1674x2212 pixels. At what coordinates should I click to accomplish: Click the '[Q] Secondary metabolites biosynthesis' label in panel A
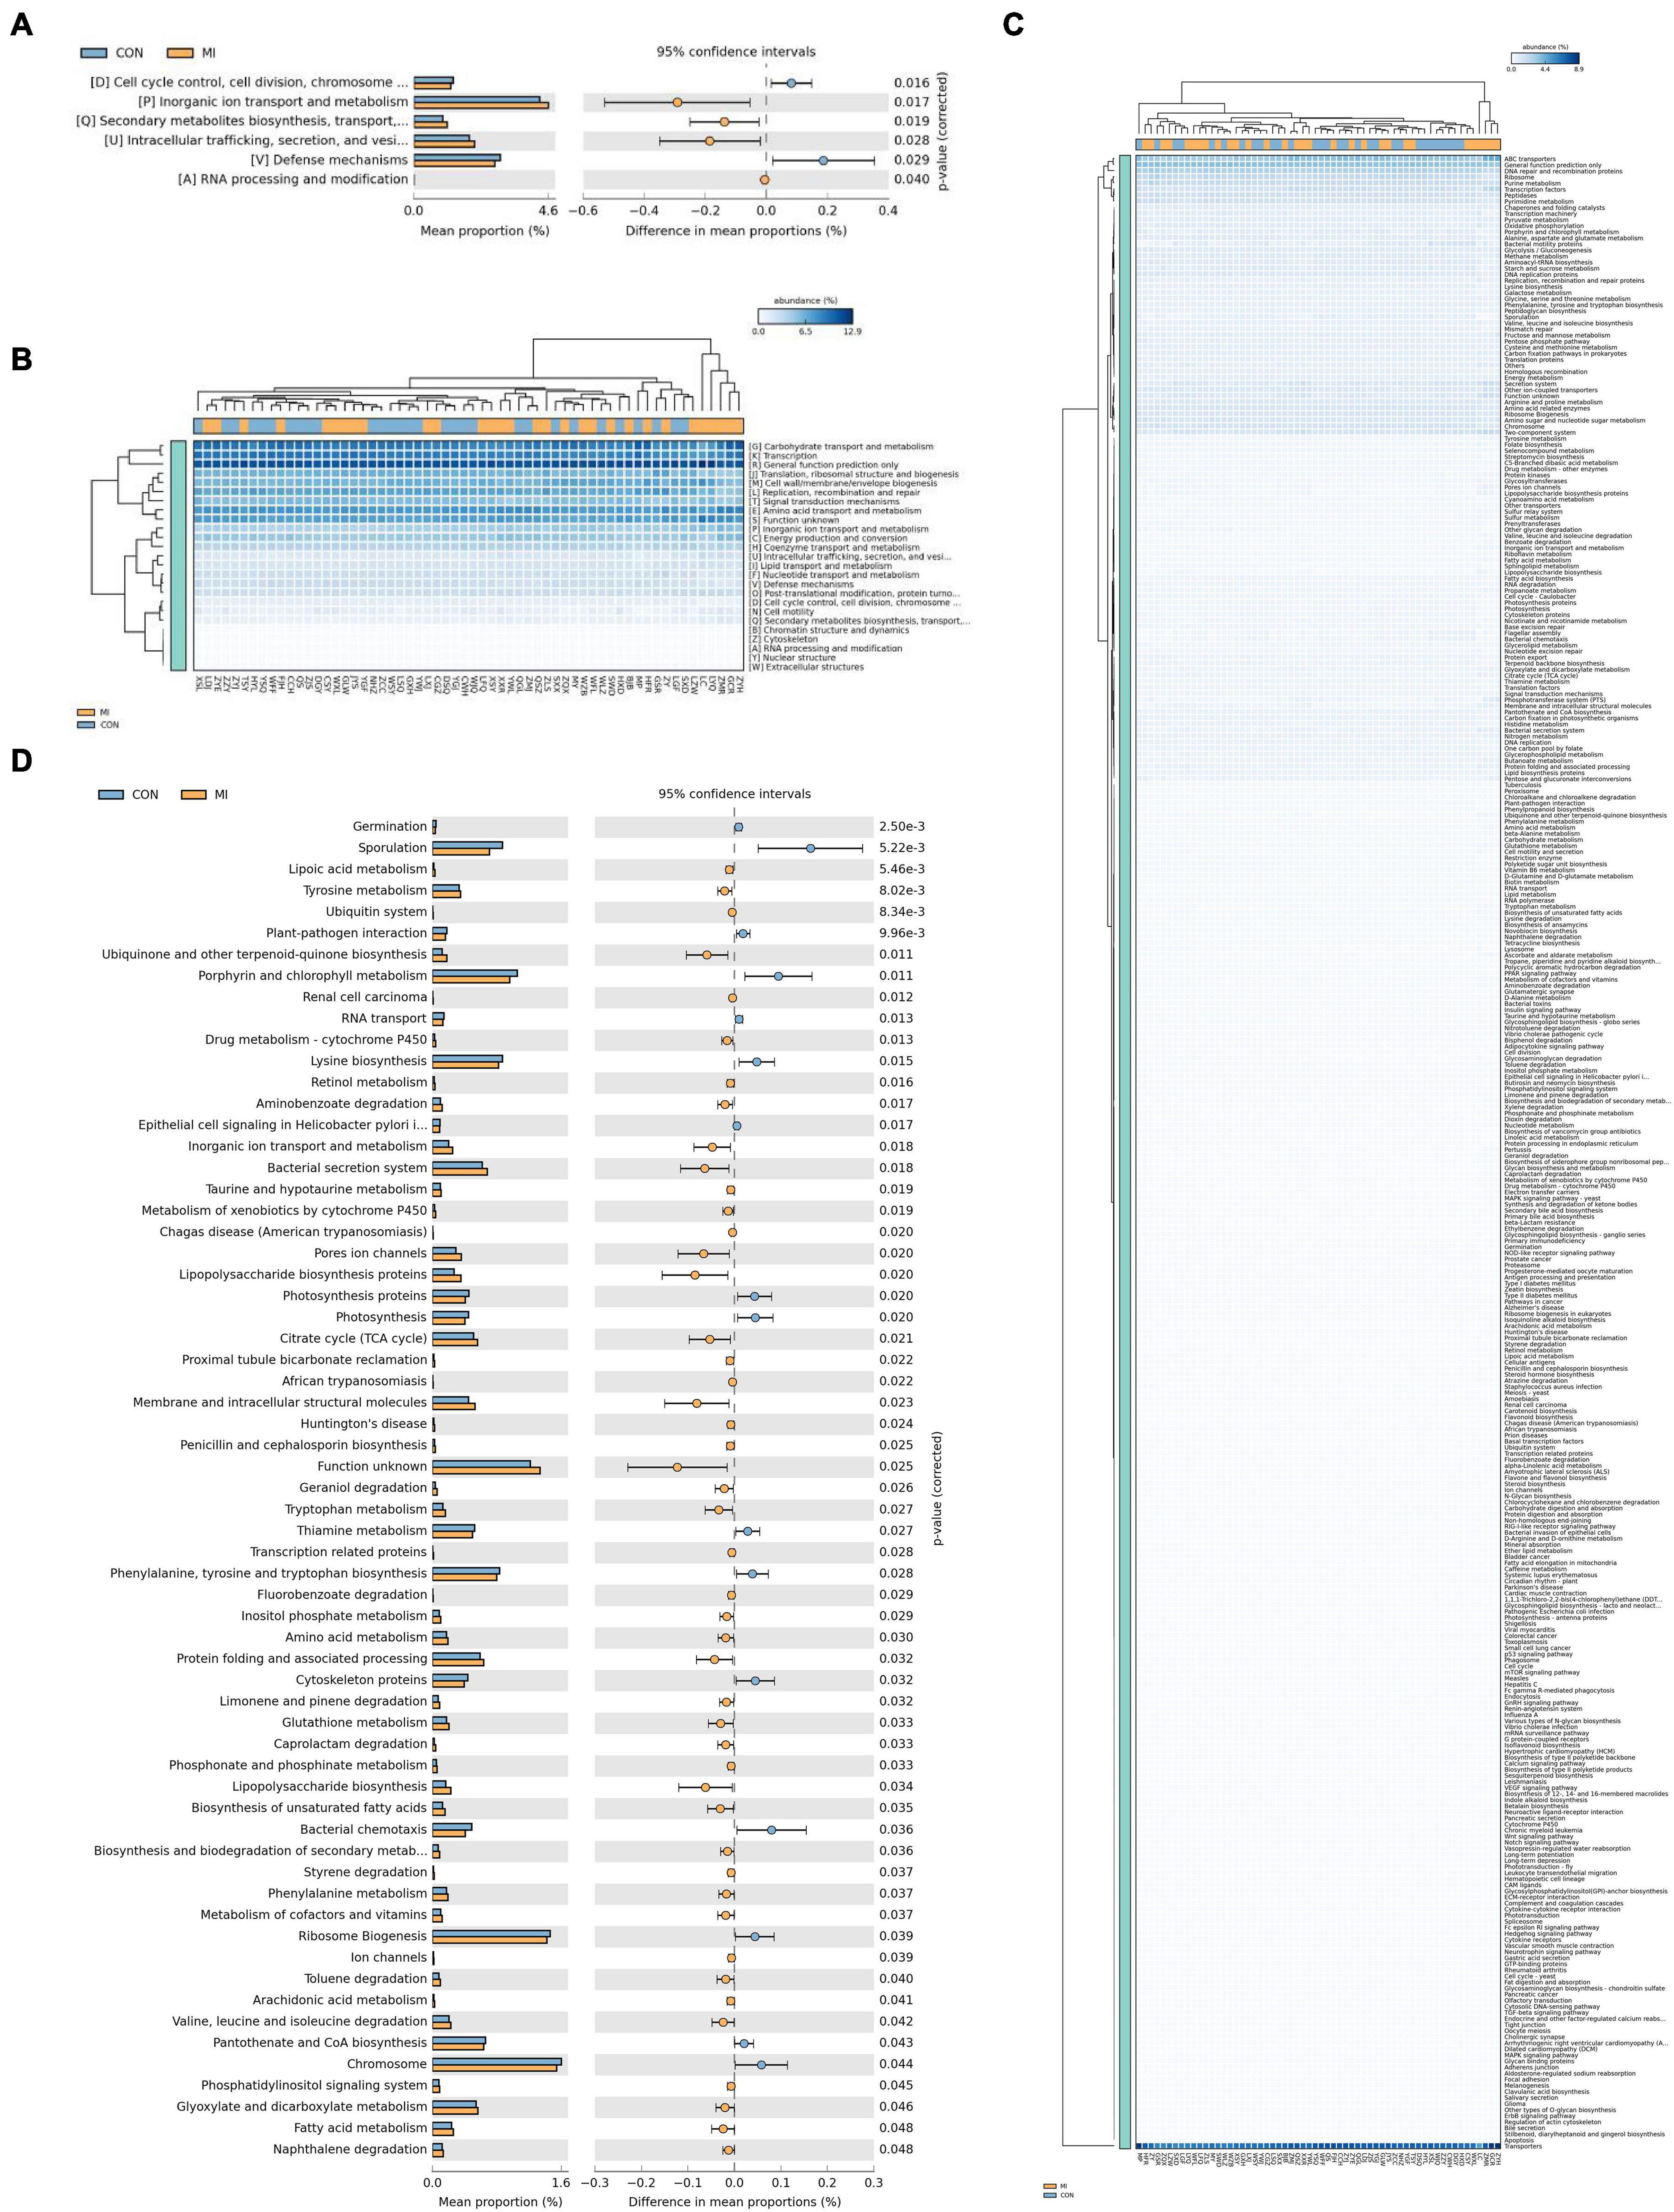pyautogui.click(x=242, y=121)
